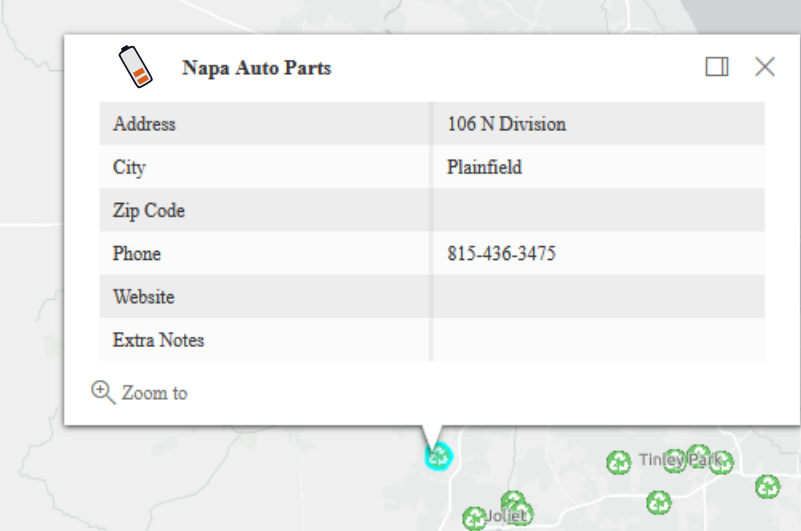Select the city value Plainfield
Viewport: 801px width, 531px height.
pos(484,168)
